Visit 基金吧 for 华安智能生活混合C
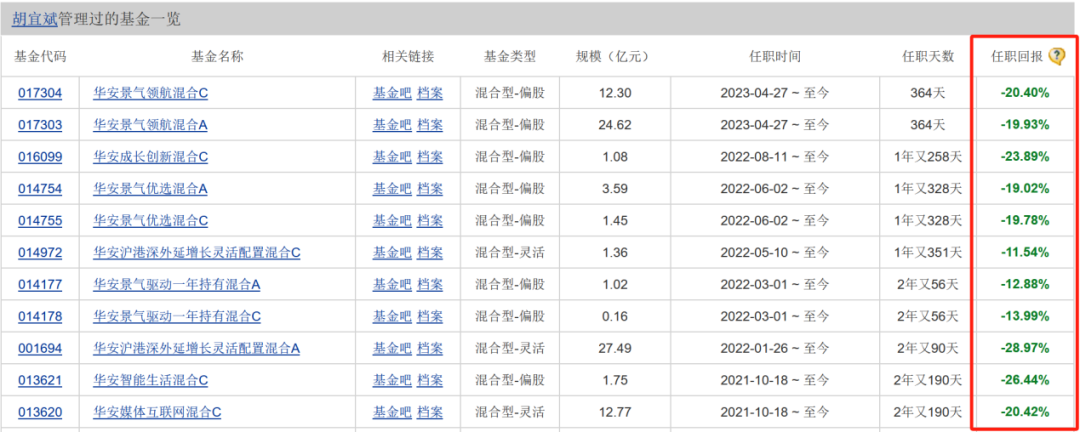 click(x=392, y=380)
